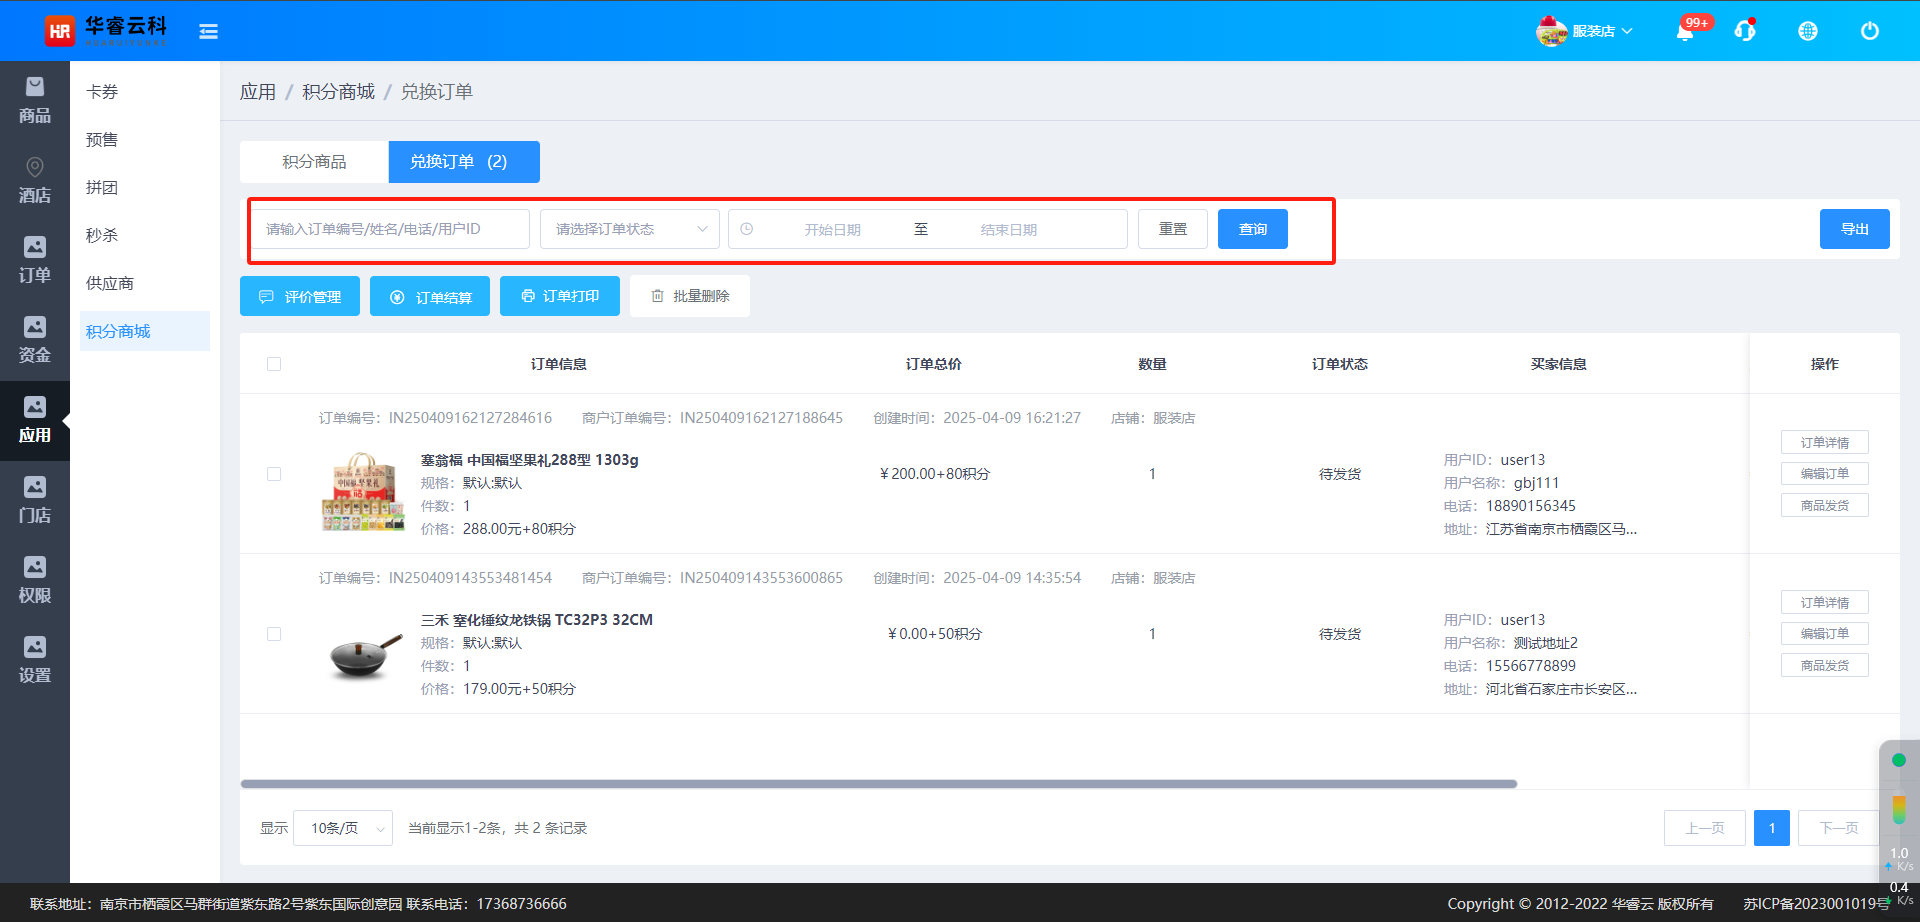Image resolution: width=1920 pixels, height=922 pixels.
Task: Click the horizontal scrollbar below the table
Action: pos(878,784)
